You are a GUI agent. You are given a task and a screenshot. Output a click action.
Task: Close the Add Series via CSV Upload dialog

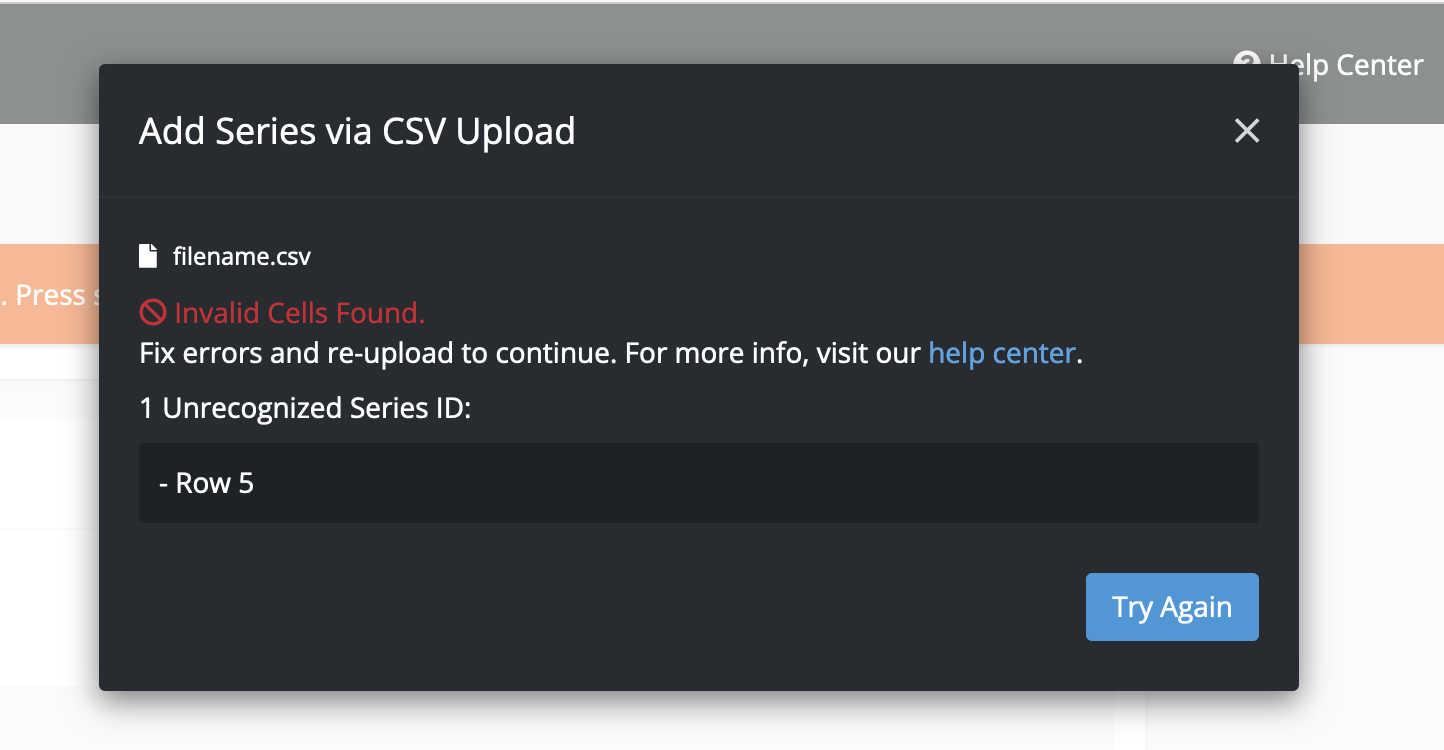click(x=1246, y=131)
